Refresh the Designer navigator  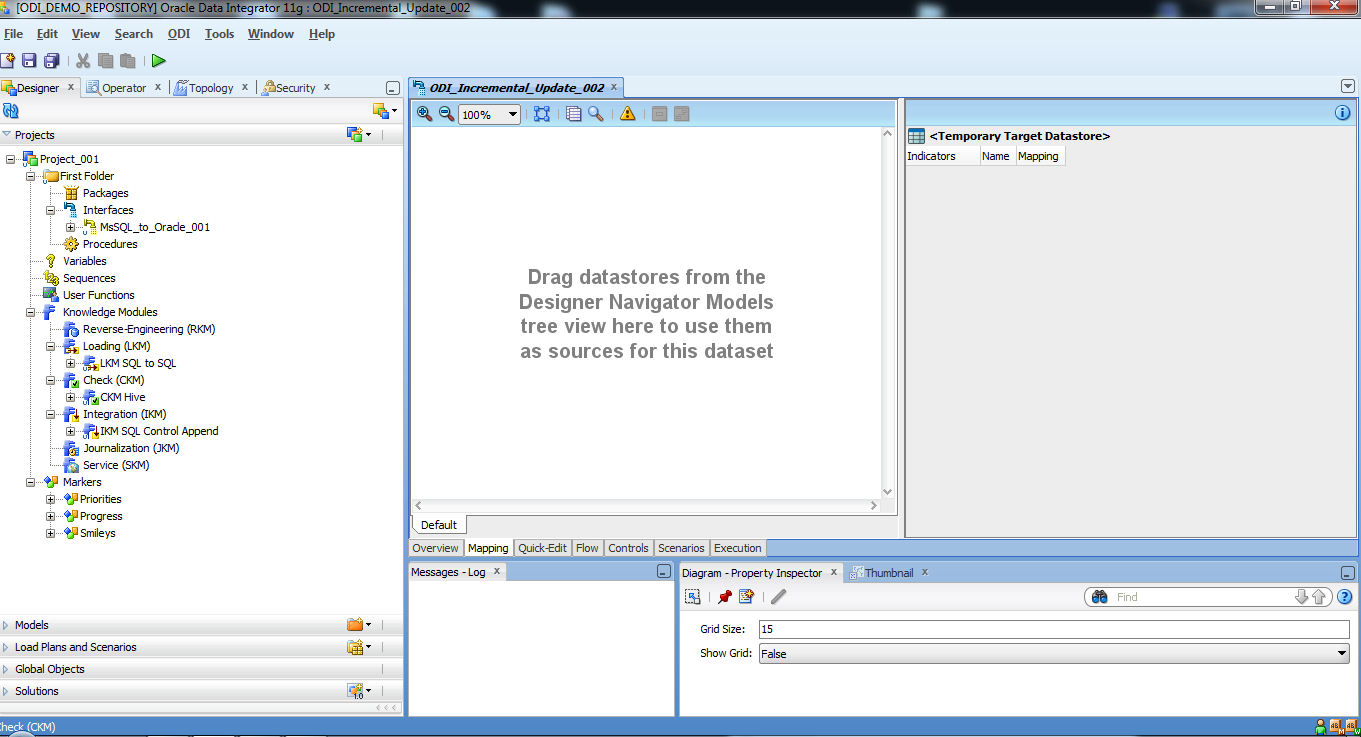click(11, 111)
